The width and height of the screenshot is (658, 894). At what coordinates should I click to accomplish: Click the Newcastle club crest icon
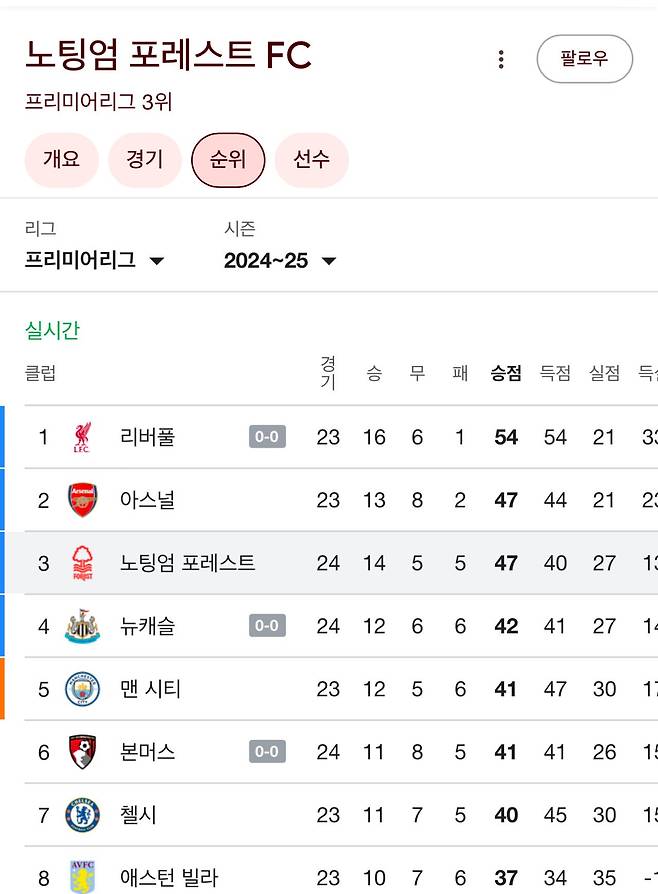83,626
